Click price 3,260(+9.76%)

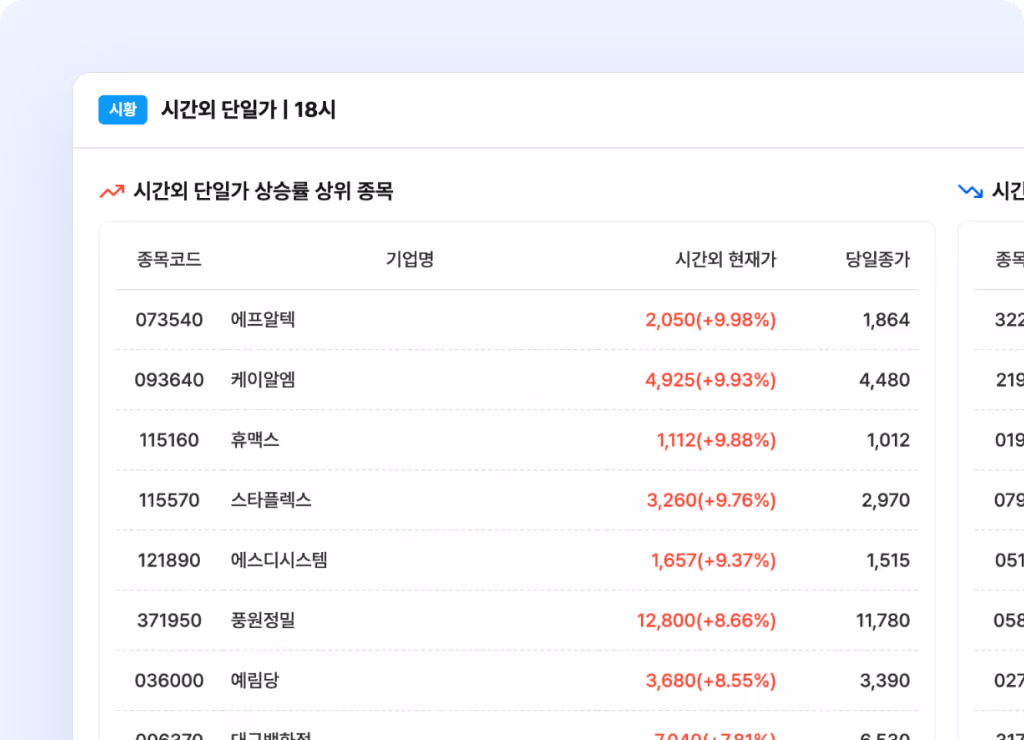711,500
